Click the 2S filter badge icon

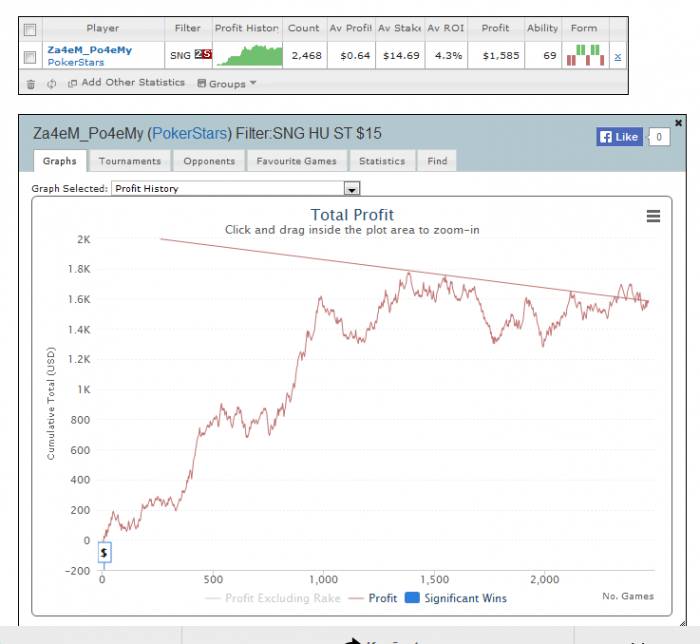[x=203, y=54]
